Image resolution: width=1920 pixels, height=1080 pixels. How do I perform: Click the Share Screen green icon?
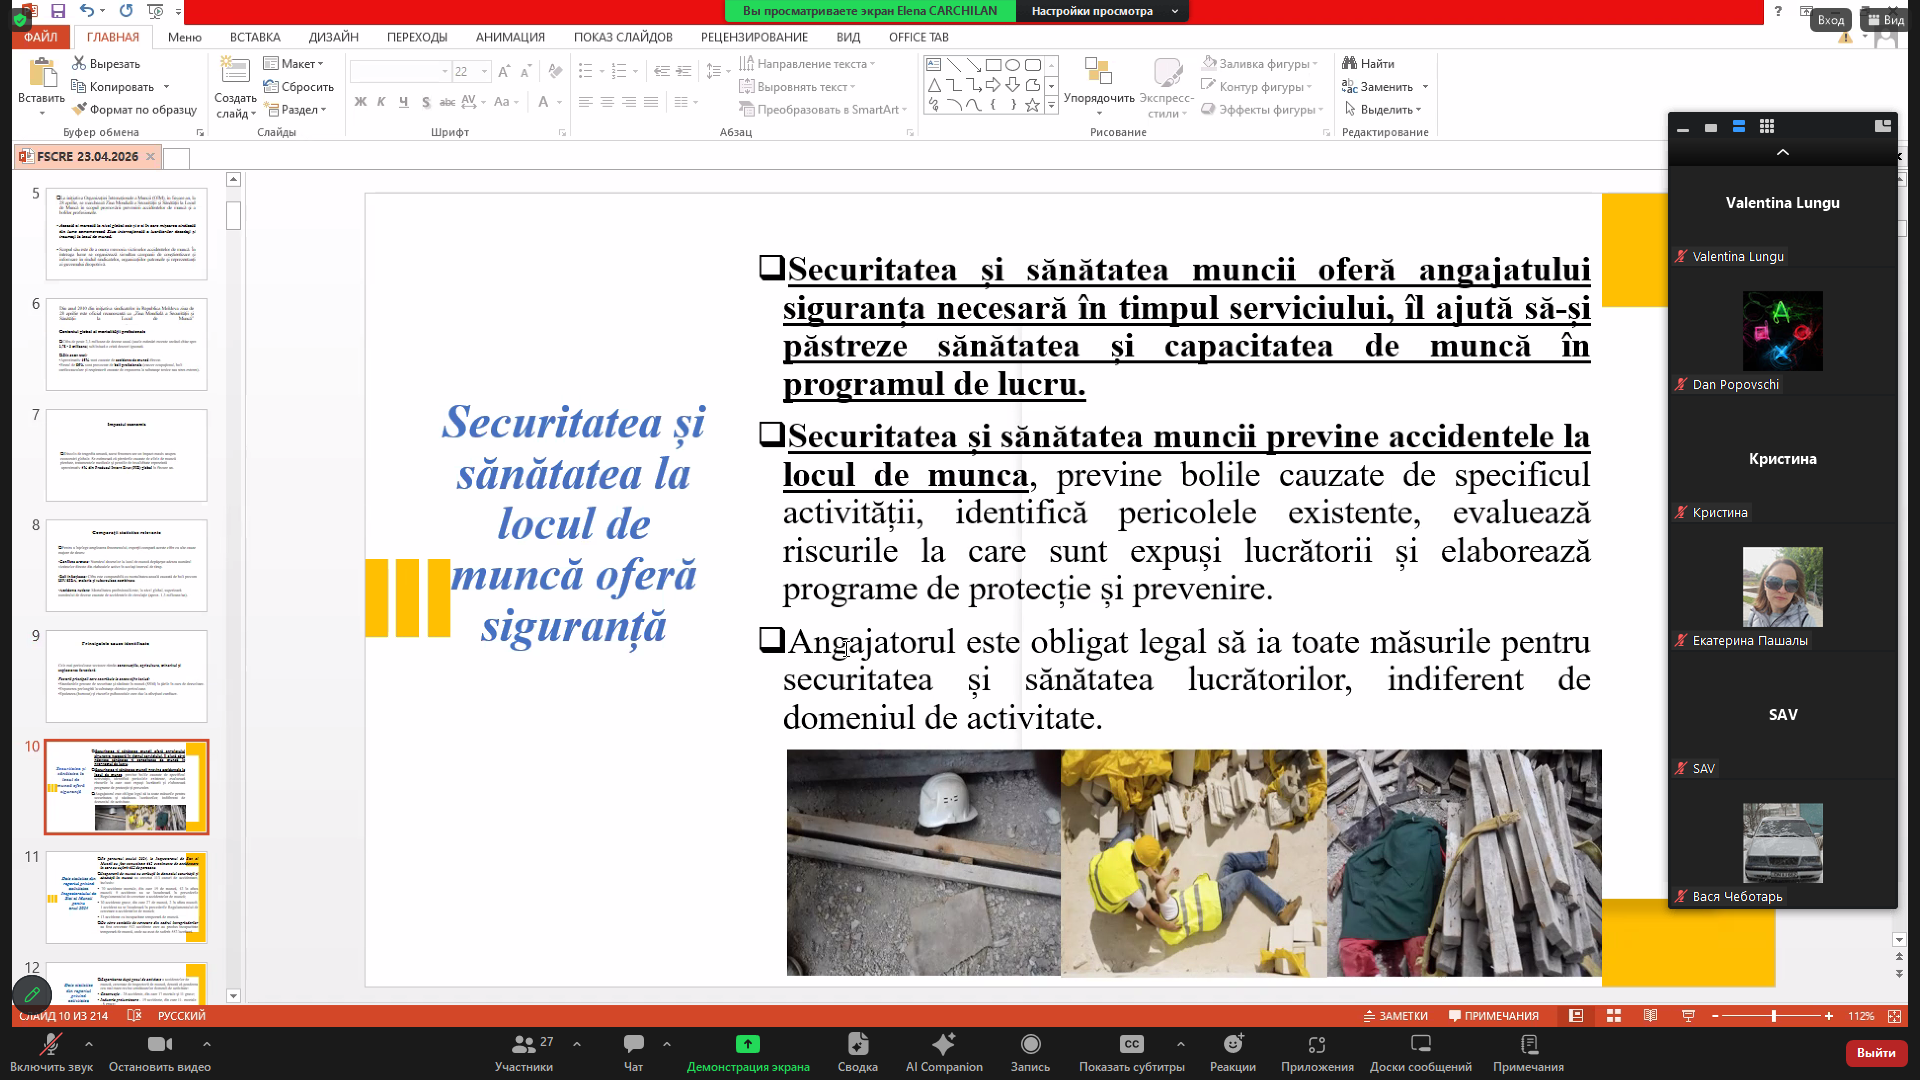[747, 1045]
